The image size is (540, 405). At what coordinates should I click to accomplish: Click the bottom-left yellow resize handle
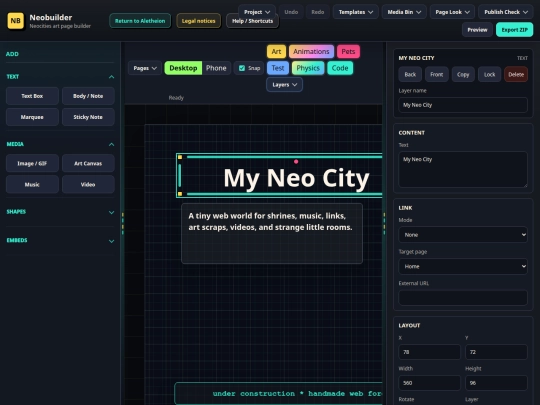pos(180,194)
